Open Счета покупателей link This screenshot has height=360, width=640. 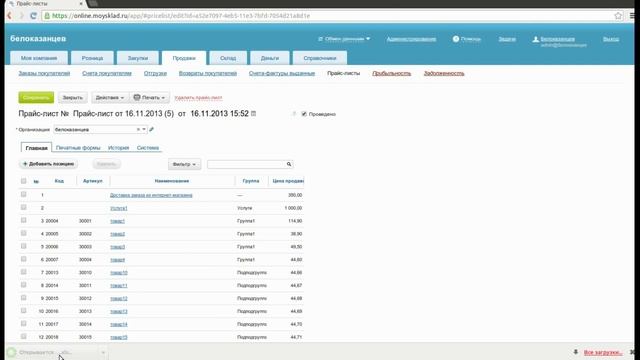(107, 73)
